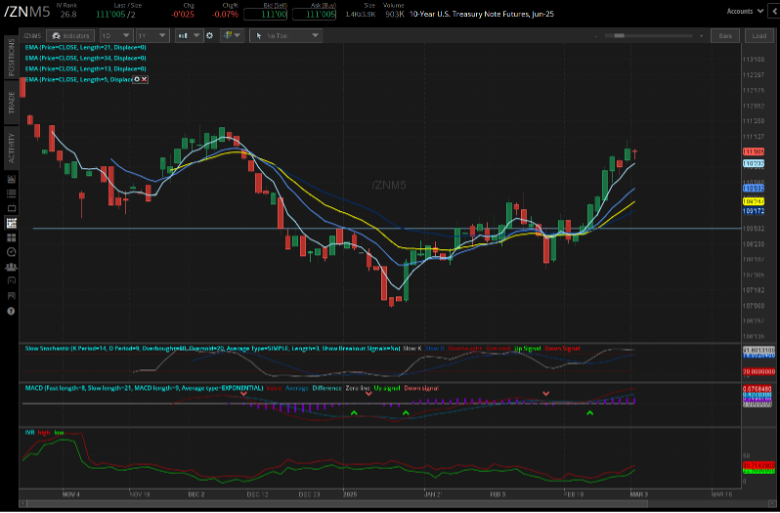Click the light blue EMA price tag on axis
Viewport: 780px width, 513px height.
(x=754, y=163)
